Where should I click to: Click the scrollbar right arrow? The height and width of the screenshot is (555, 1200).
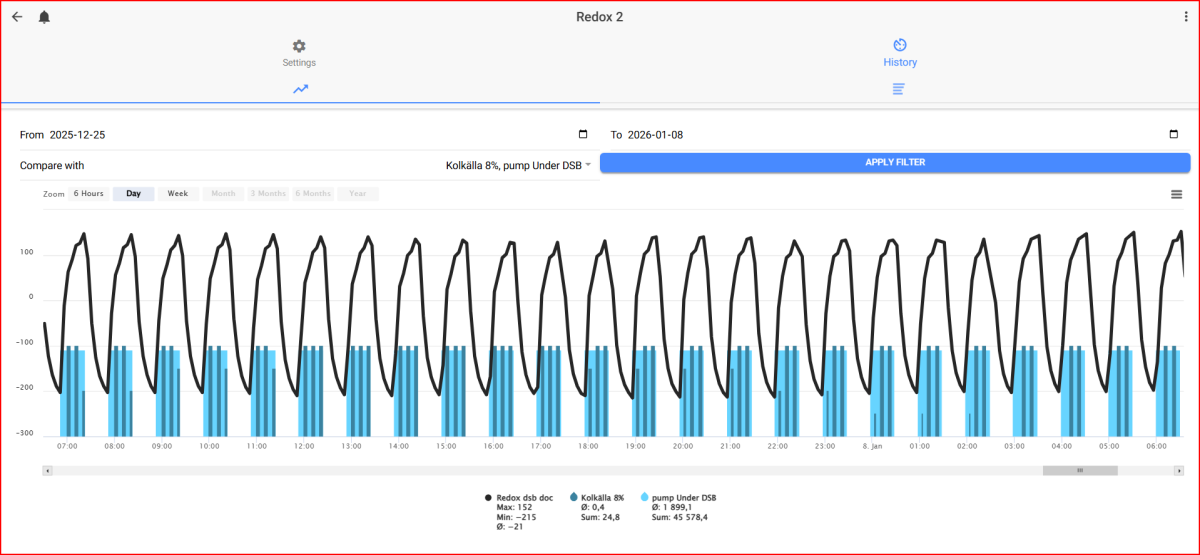coord(1177,470)
